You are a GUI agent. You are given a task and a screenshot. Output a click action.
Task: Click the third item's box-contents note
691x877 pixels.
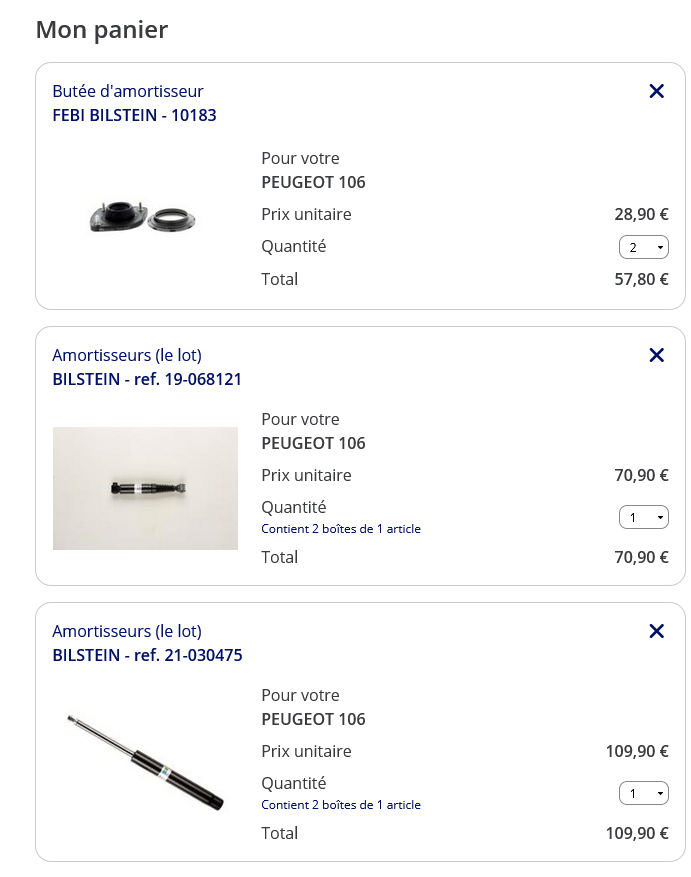tap(341, 805)
